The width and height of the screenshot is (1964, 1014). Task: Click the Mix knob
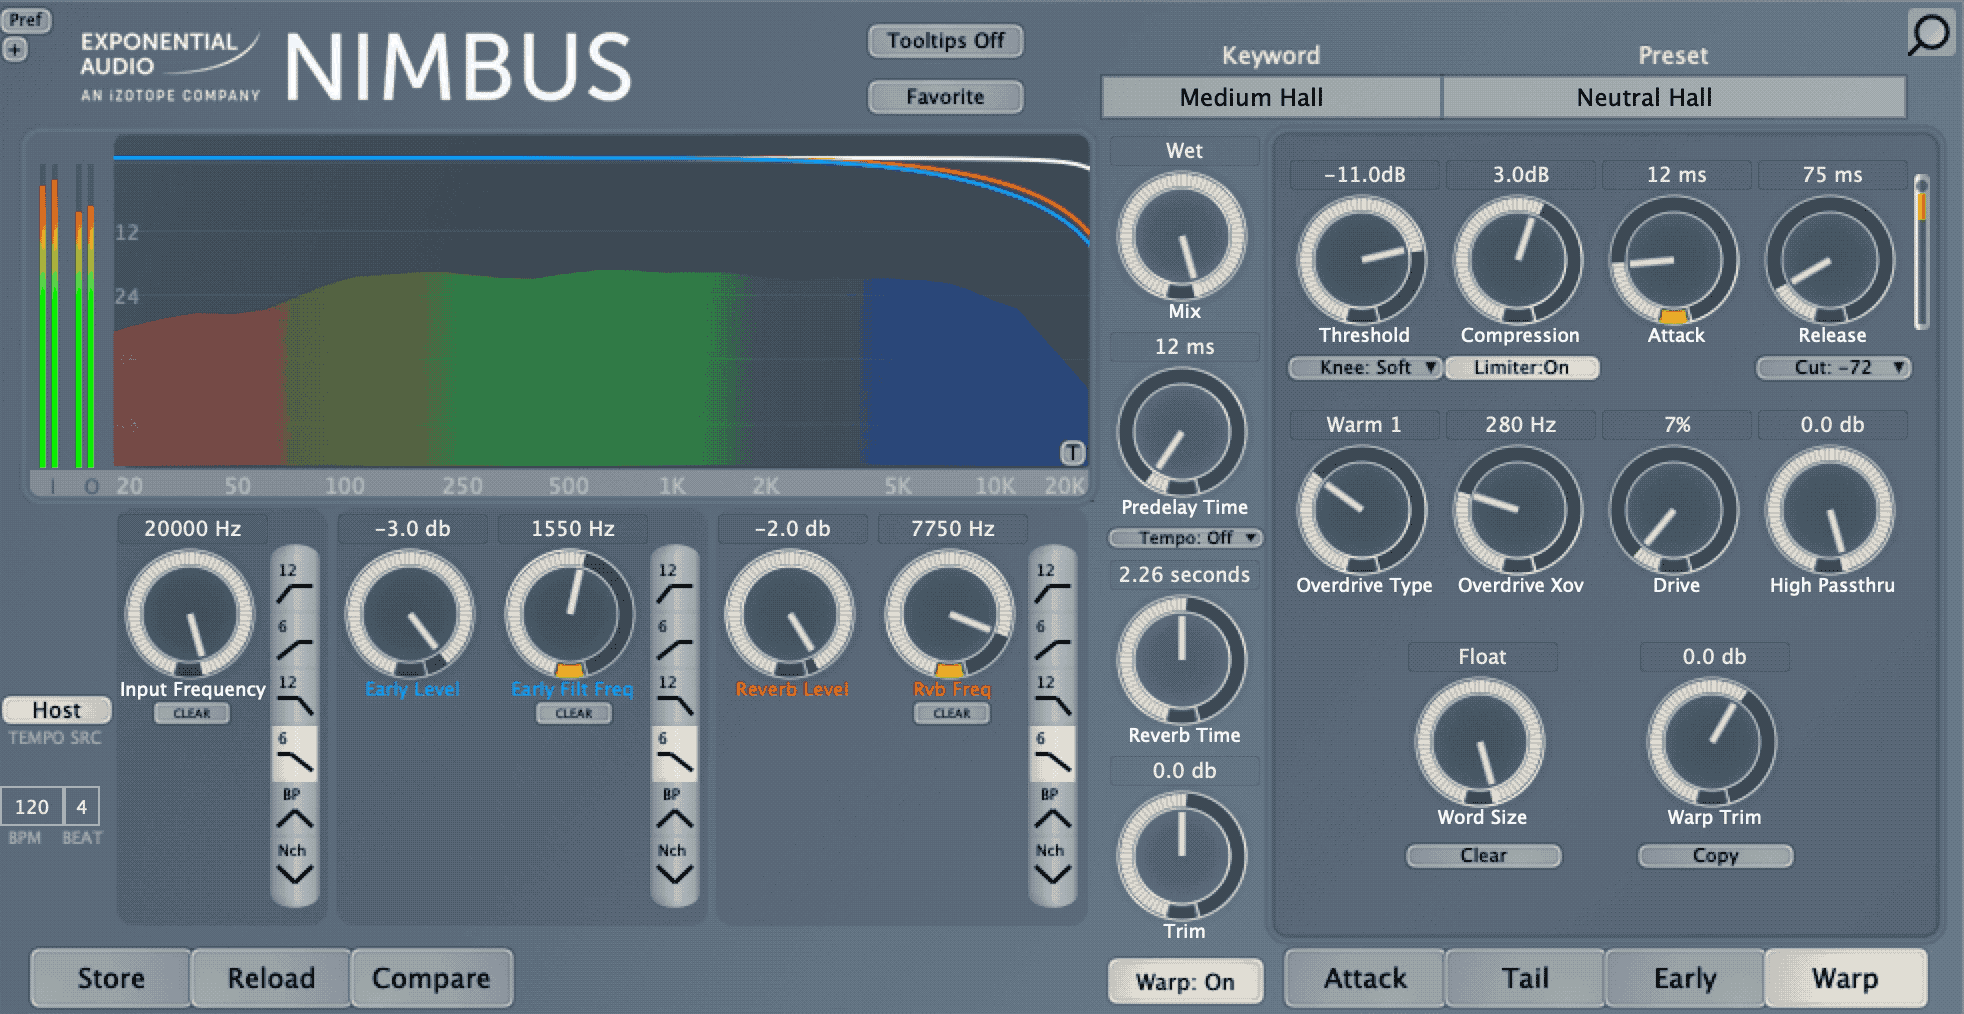1182,236
